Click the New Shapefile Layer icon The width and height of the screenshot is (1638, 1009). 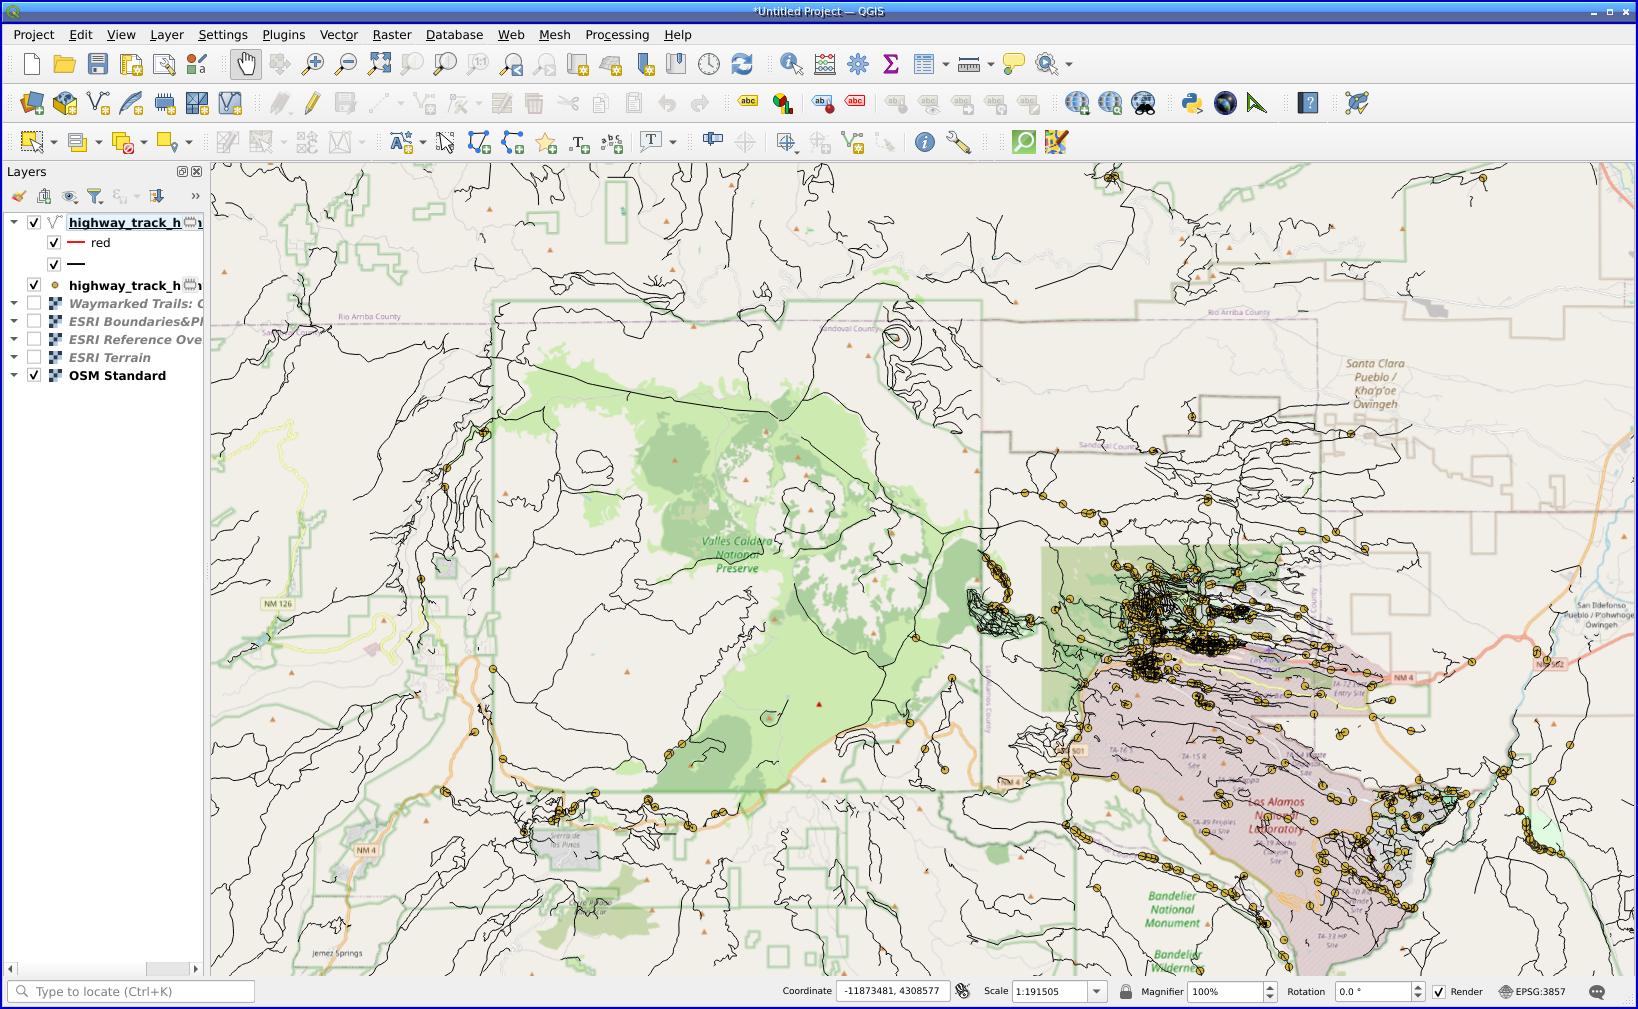pyautogui.click(x=98, y=103)
